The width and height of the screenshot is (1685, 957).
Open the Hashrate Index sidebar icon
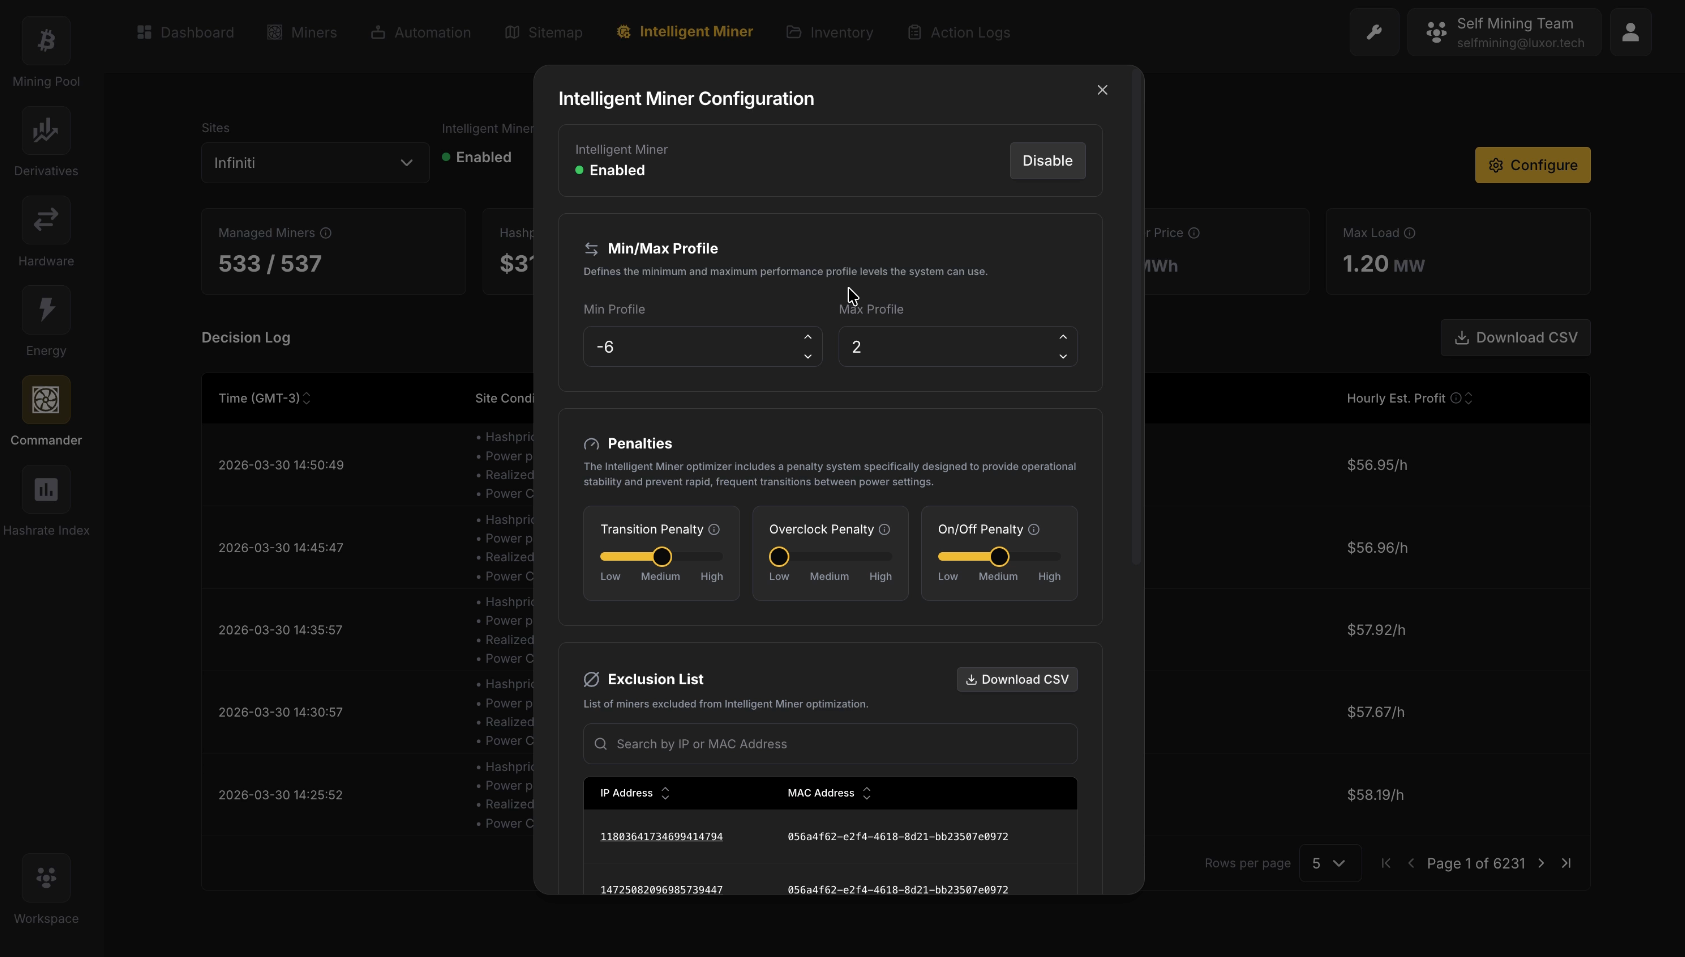tap(45, 490)
